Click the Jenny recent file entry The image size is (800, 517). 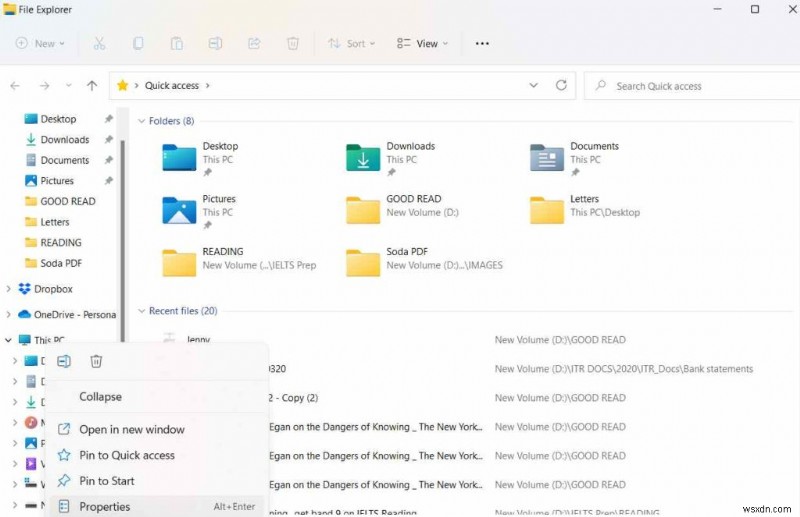click(198, 339)
